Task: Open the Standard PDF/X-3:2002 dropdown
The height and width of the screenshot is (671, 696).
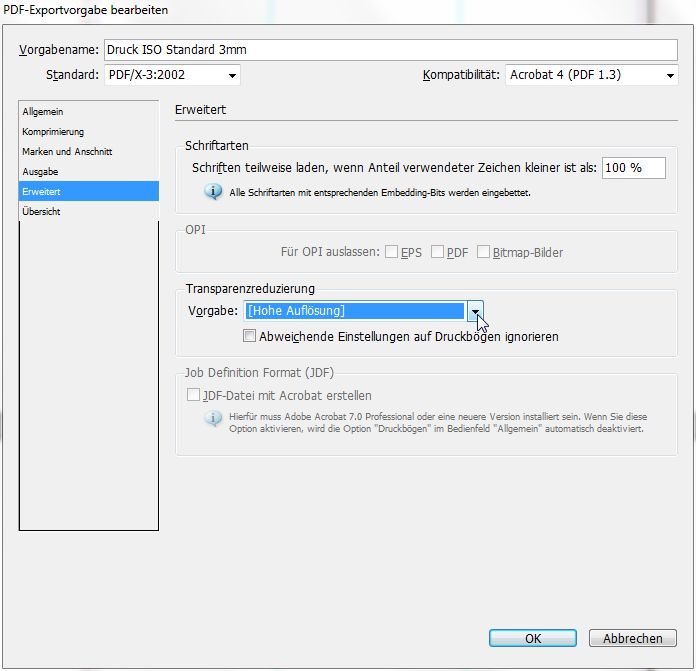Action: 171,75
